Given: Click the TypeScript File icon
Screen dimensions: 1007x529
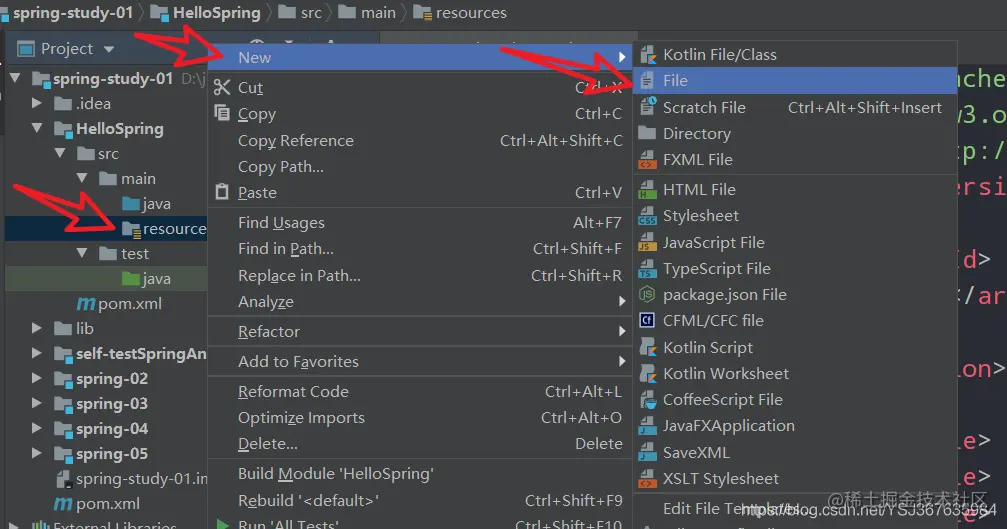Looking at the screenshot, I should pos(647,269).
